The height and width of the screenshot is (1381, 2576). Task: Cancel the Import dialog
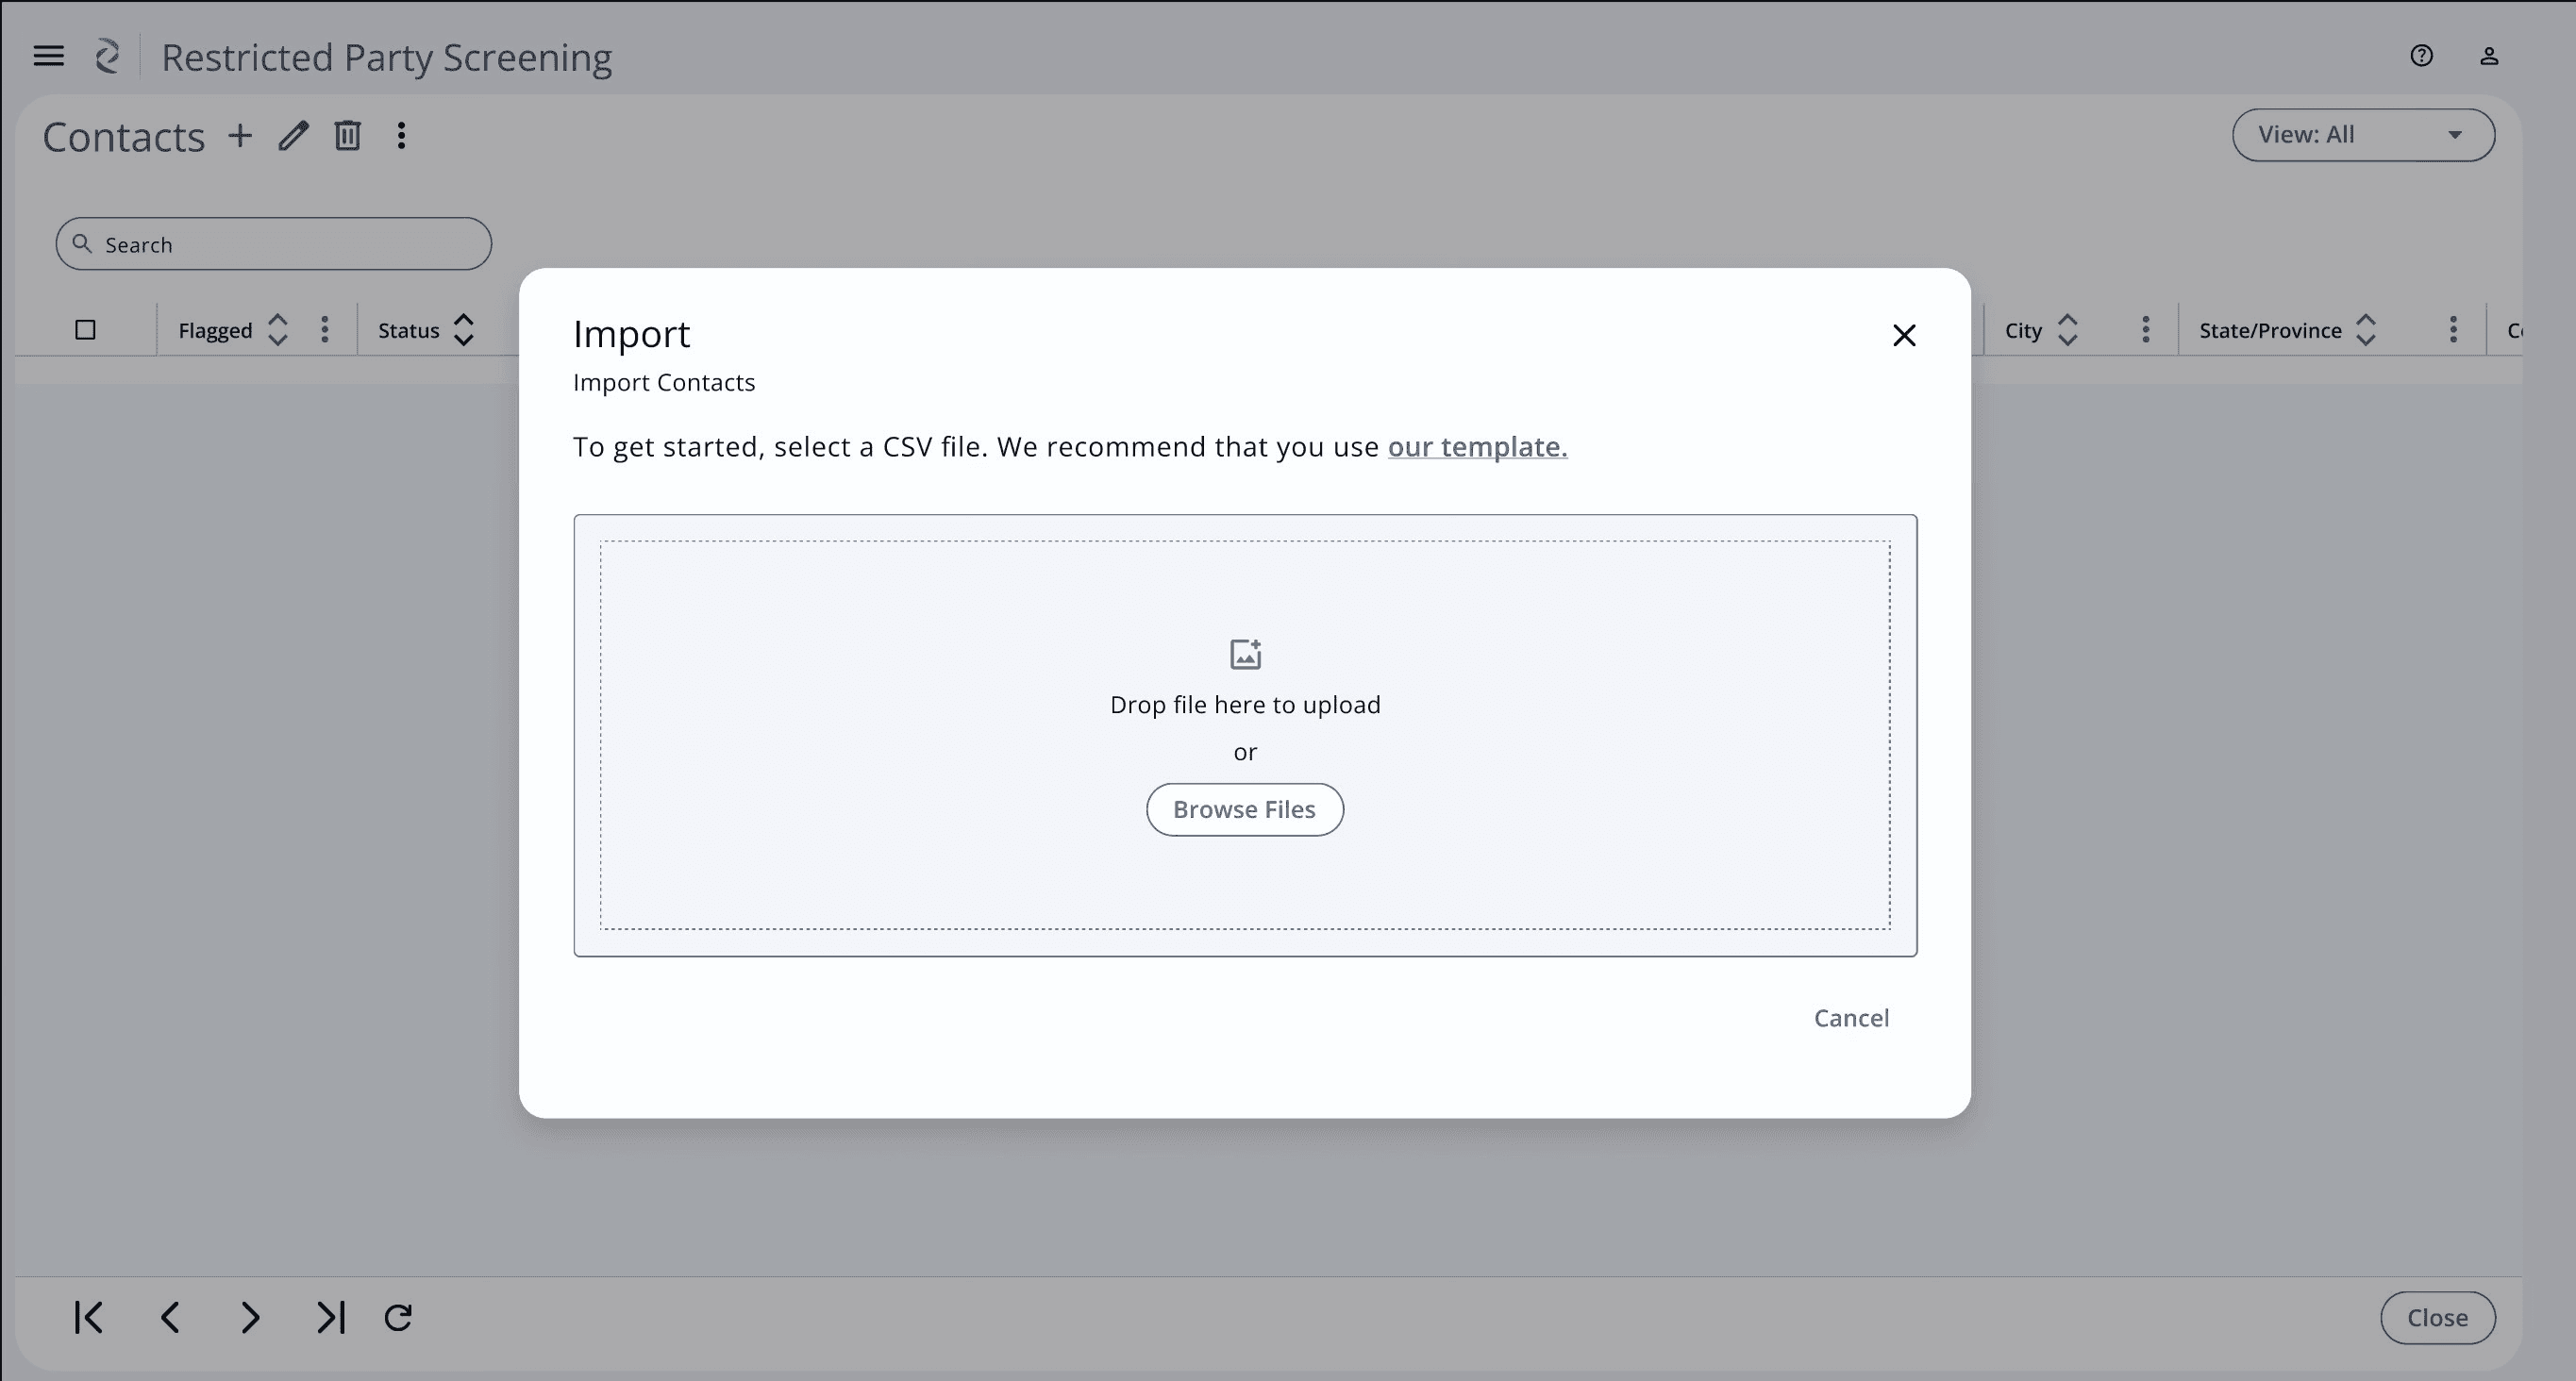(1851, 1018)
